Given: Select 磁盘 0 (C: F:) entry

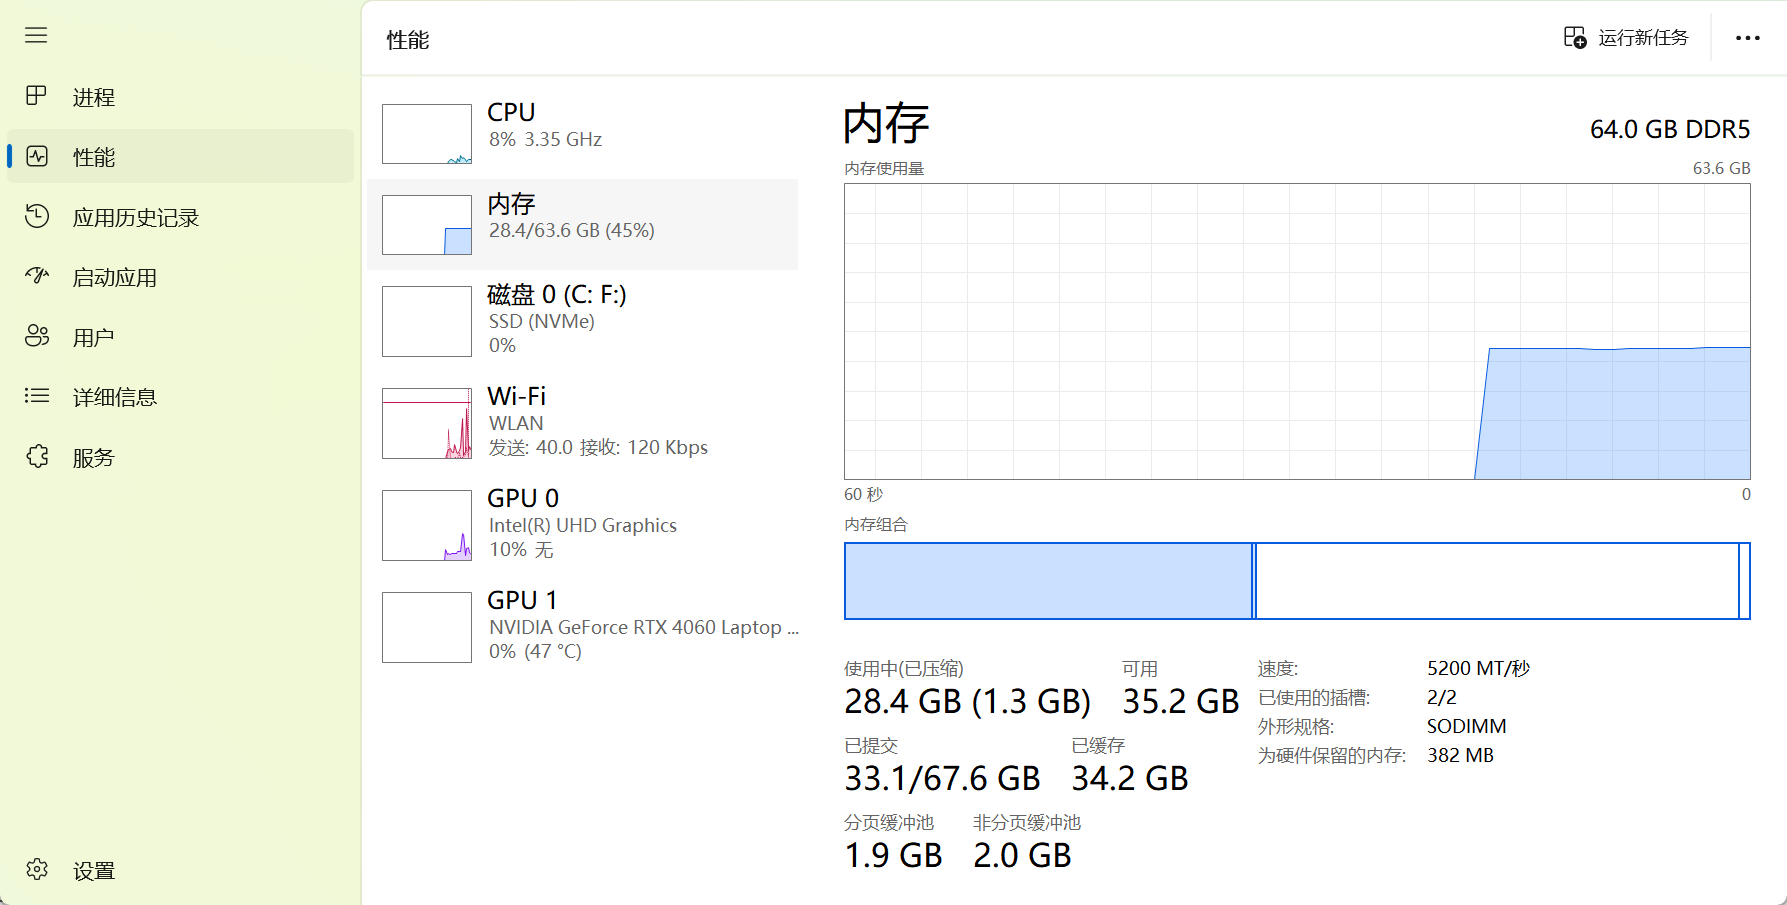Looking at the screenshot, I should 583,320.
